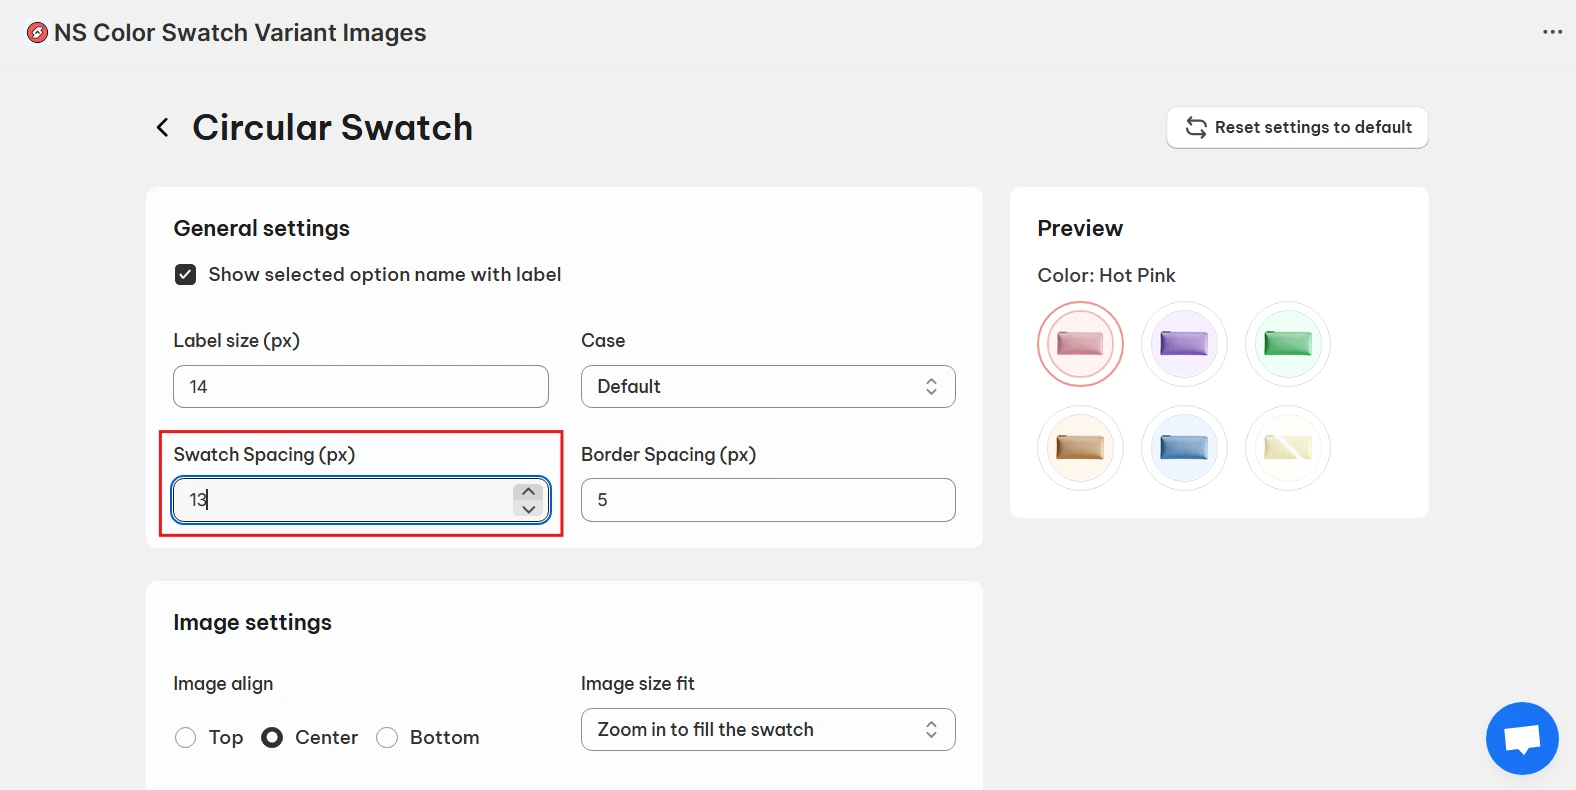Expand the Image size fit dropdown
The image size is (1576, 790).
point(767,730)
